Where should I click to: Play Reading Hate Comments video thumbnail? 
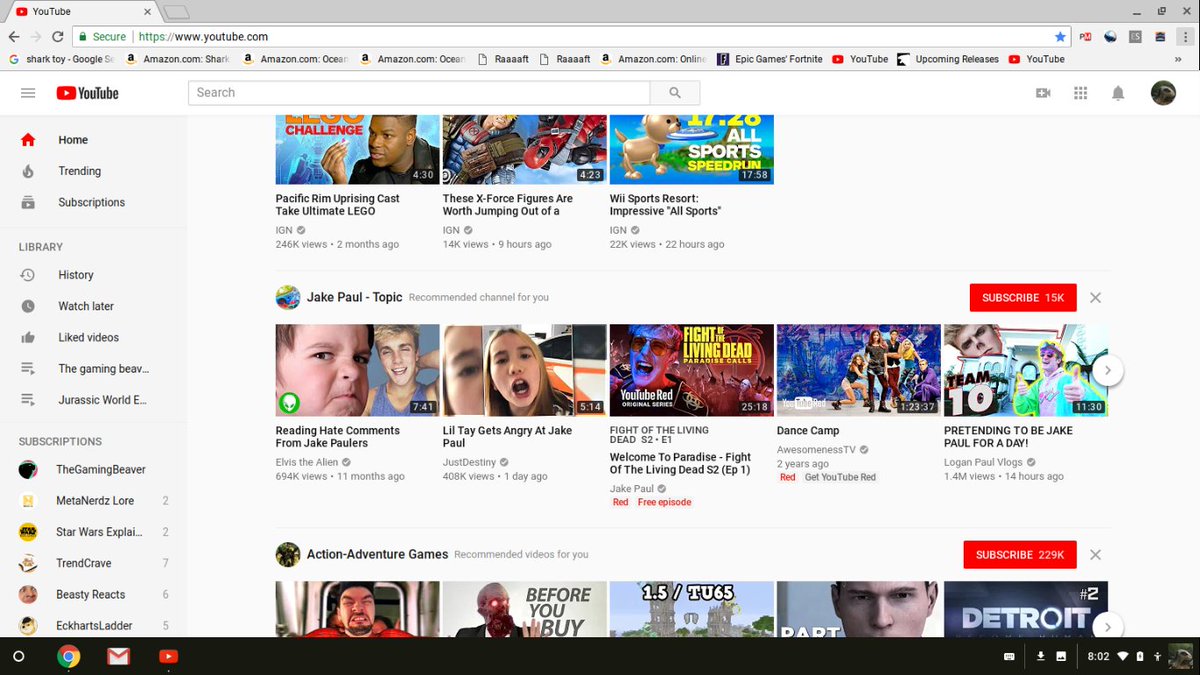point(357,370)
